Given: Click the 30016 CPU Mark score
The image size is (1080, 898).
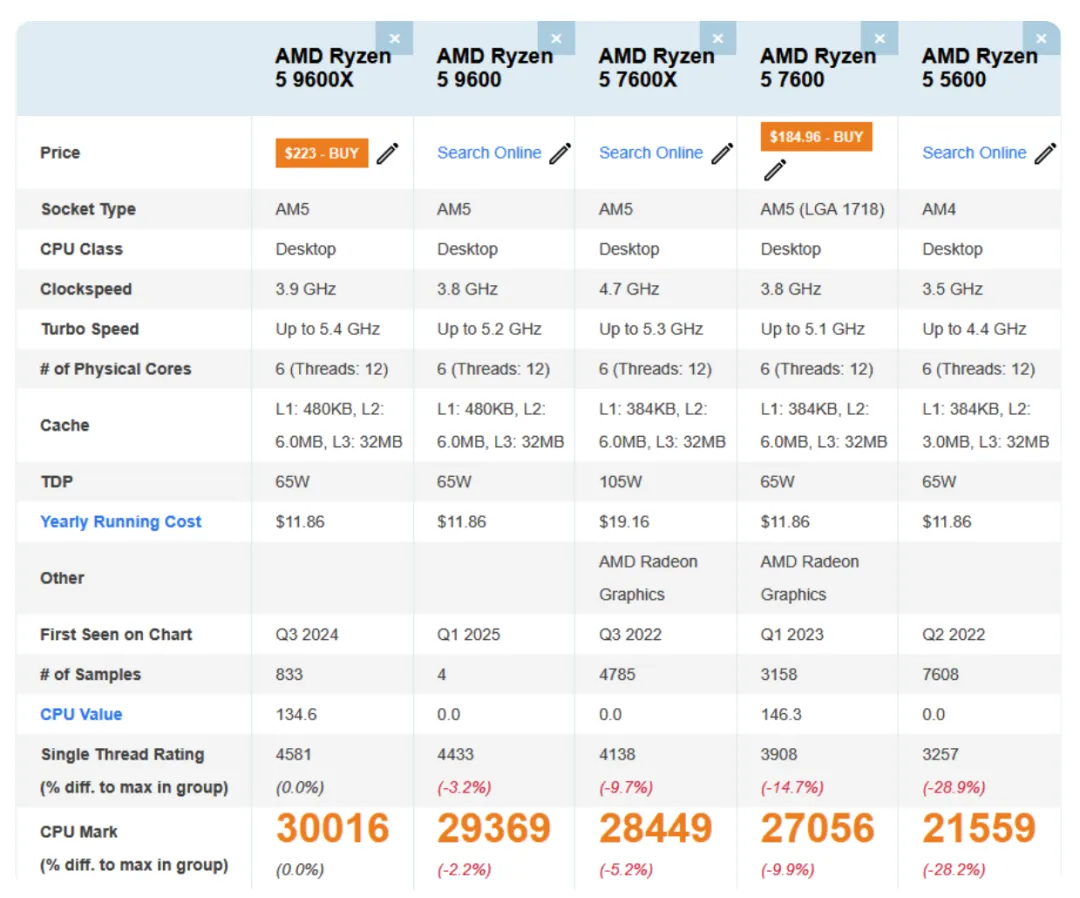Looking at the screenshot, I should (332, 828).
